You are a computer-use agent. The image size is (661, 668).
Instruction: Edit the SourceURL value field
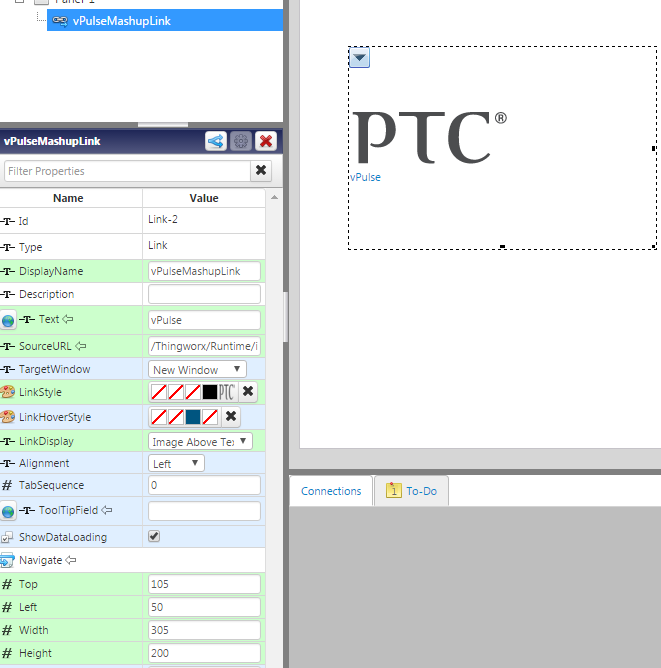click(204, 346)
